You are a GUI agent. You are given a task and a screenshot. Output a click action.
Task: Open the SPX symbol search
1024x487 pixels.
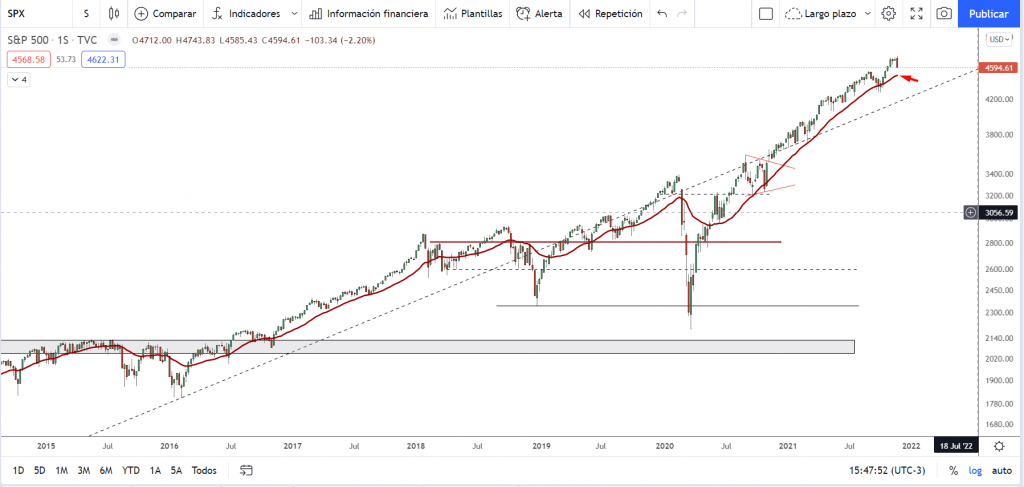tap(16, 13)
